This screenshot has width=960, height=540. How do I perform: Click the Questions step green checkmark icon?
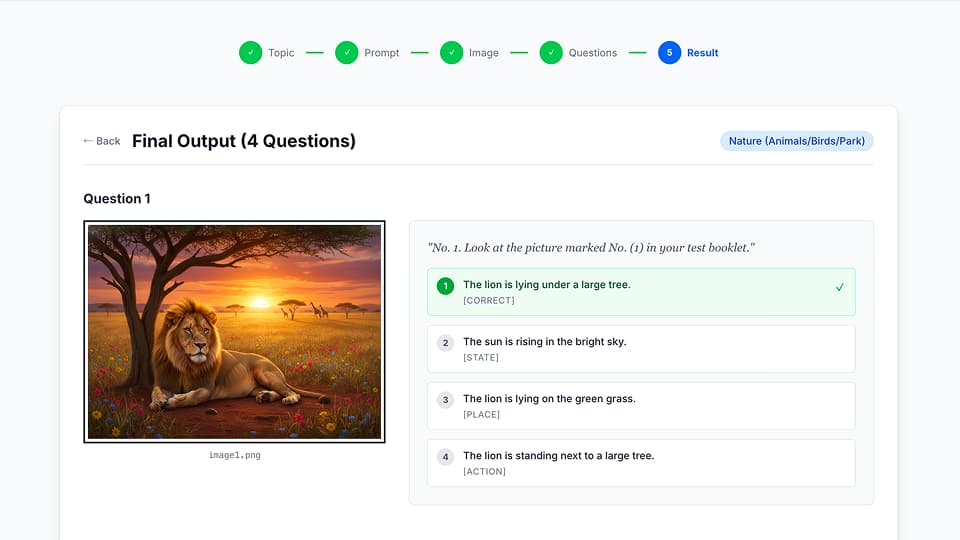[551, 53]
